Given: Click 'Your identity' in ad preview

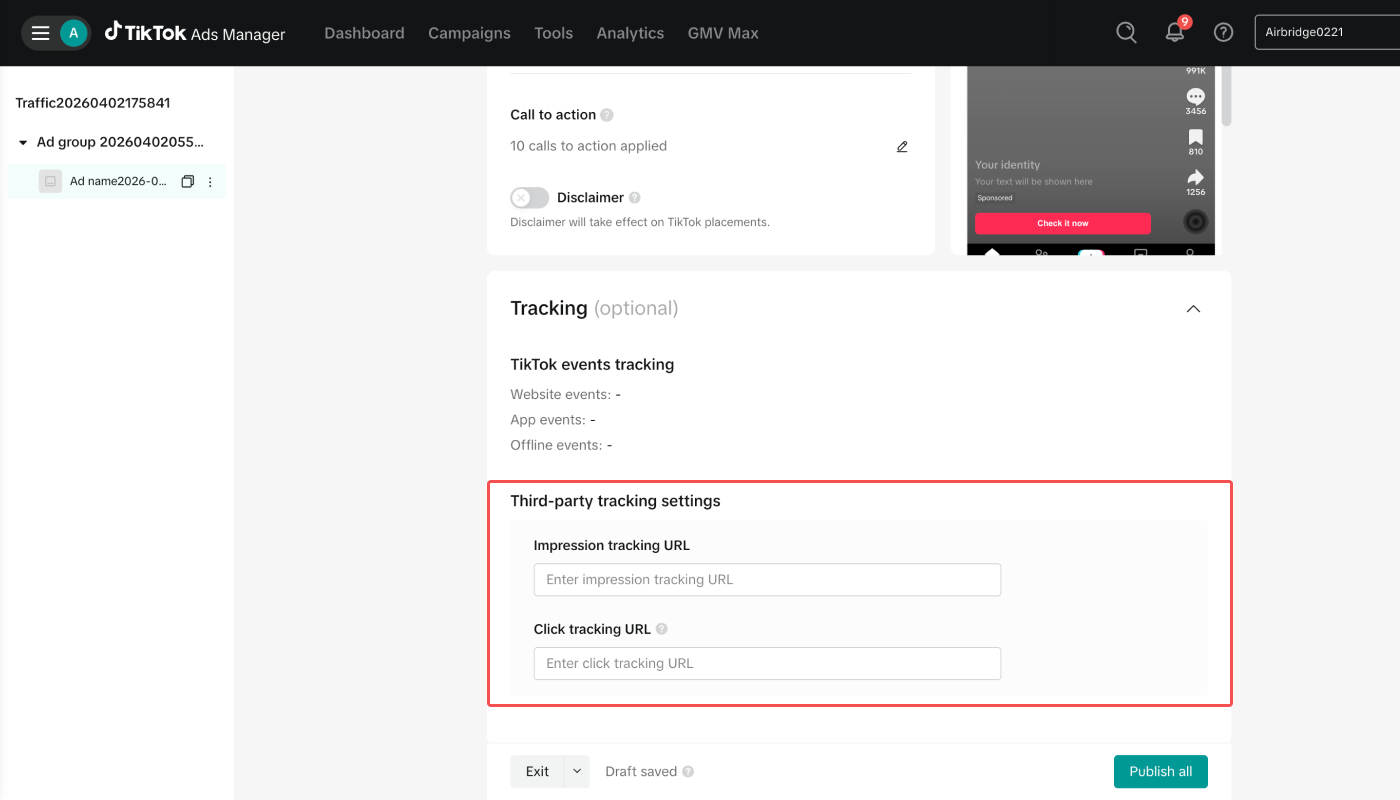Looking at the screenshot, I should point(1007,165).
